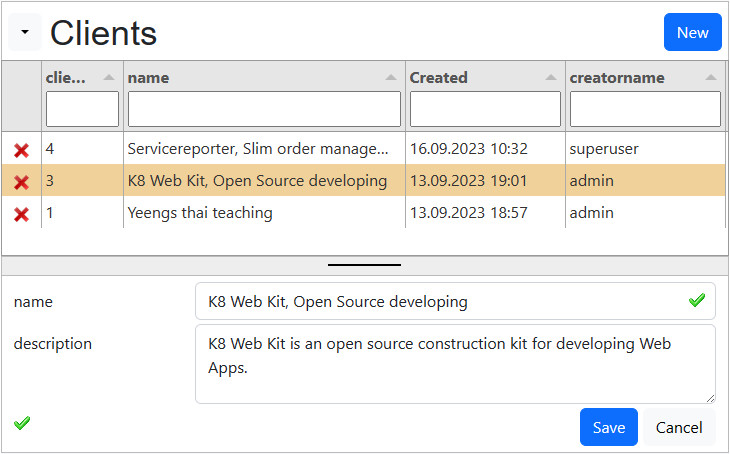Sort by Created column arrow
This screenshot has height=454, width=730.
pos(550,78)
